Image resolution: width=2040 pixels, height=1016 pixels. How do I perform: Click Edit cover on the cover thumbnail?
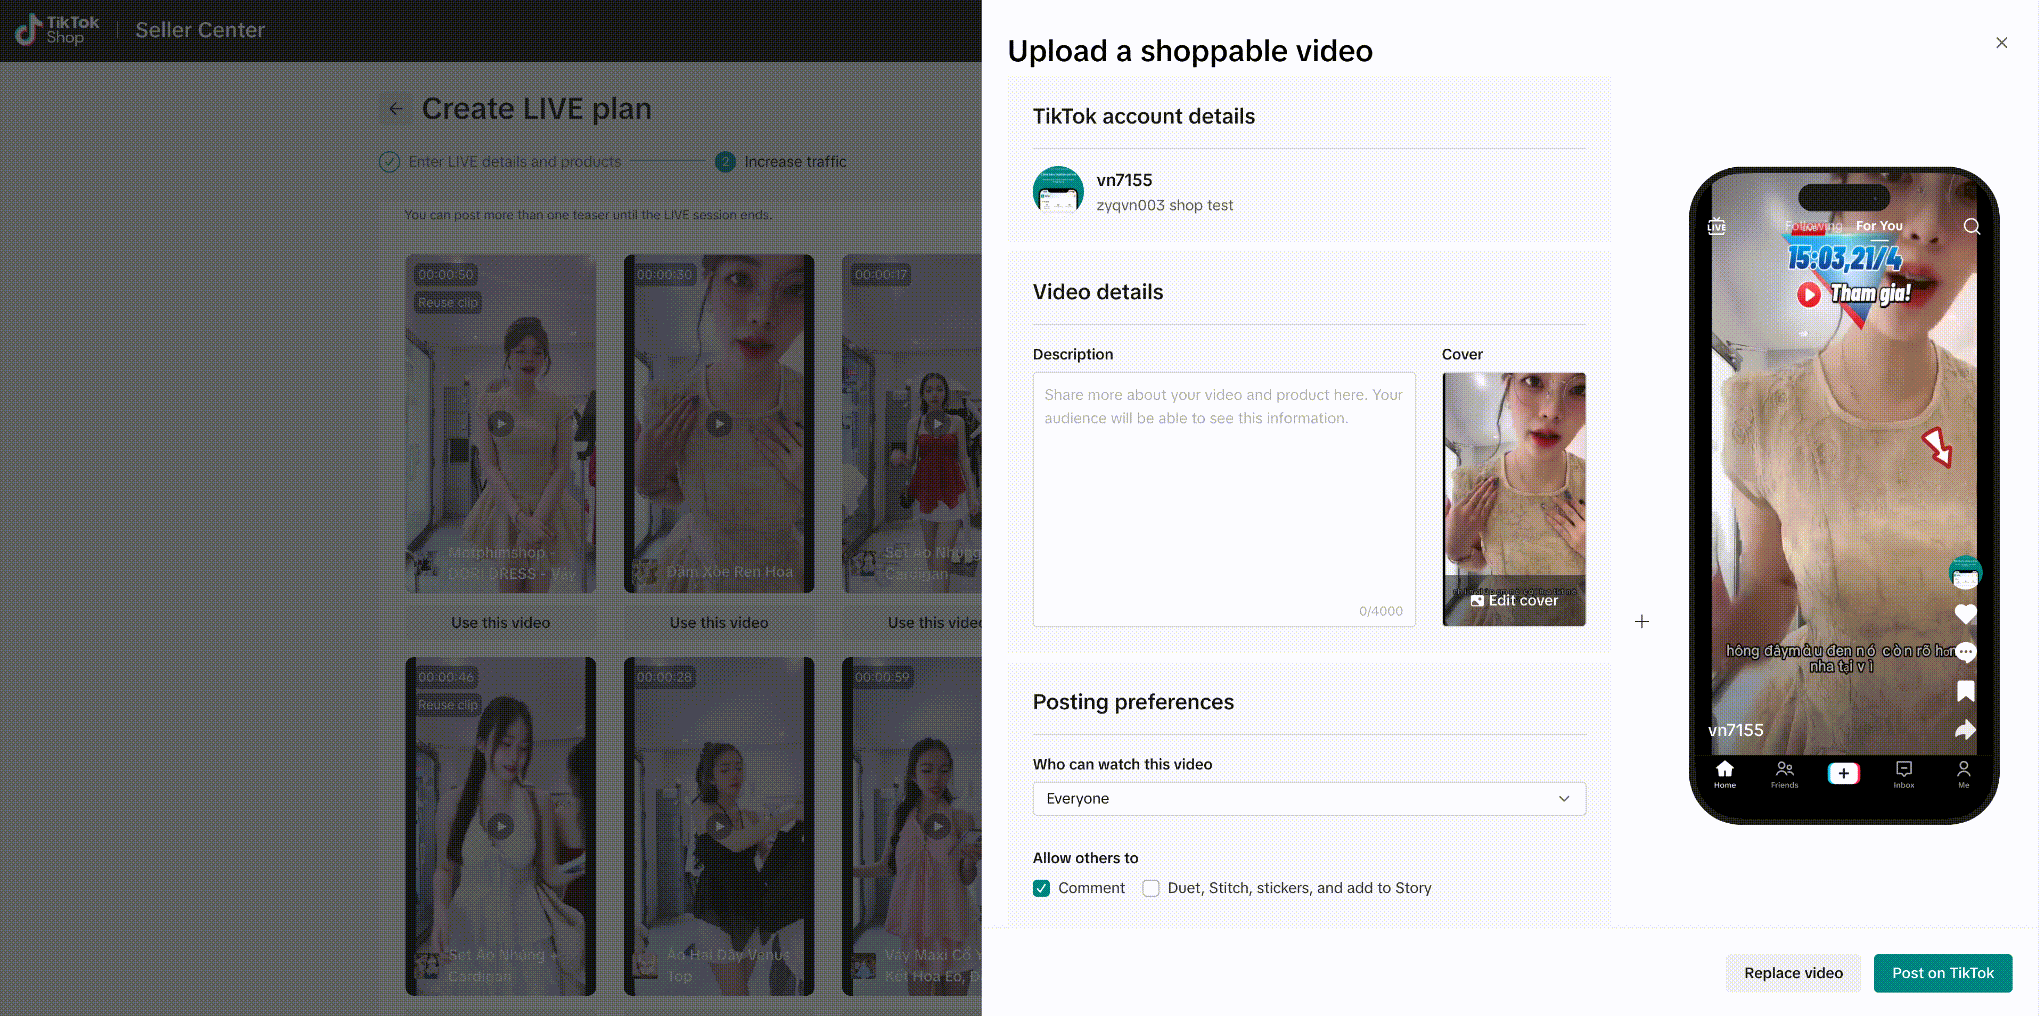pyautogui.click(x=1514, y=600)
